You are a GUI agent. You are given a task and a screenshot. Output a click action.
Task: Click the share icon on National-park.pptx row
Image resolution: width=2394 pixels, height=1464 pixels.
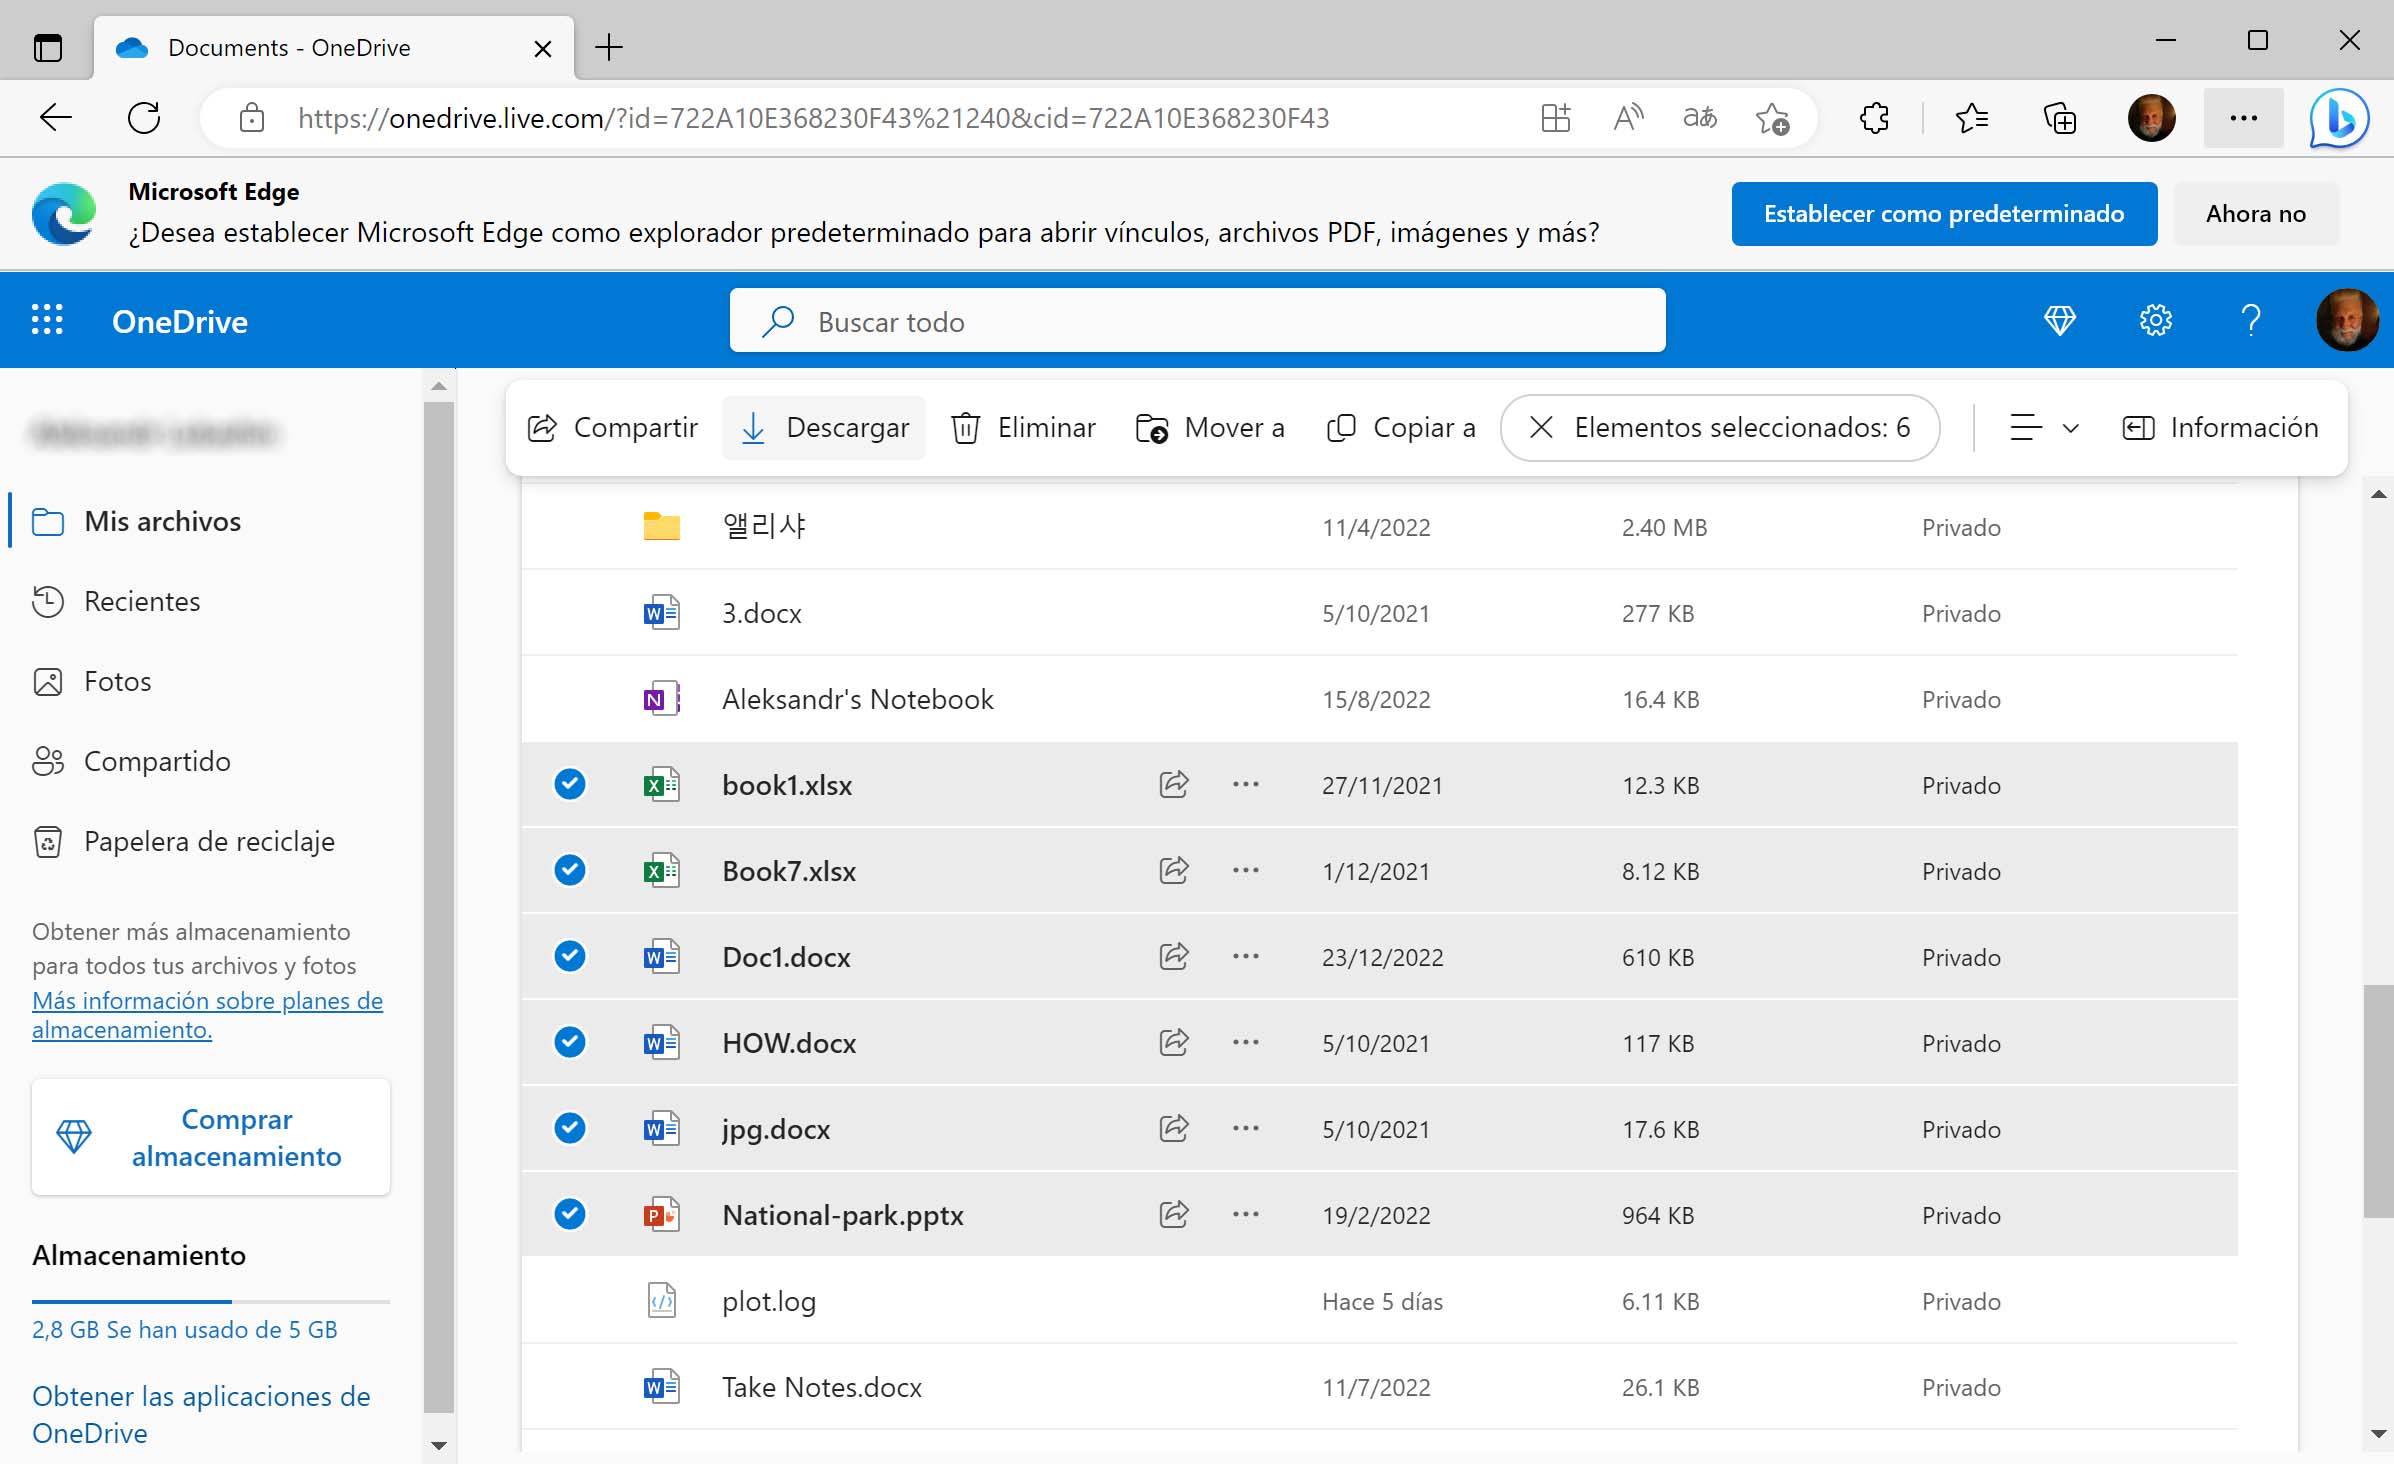click(x=1174, y=1215)
